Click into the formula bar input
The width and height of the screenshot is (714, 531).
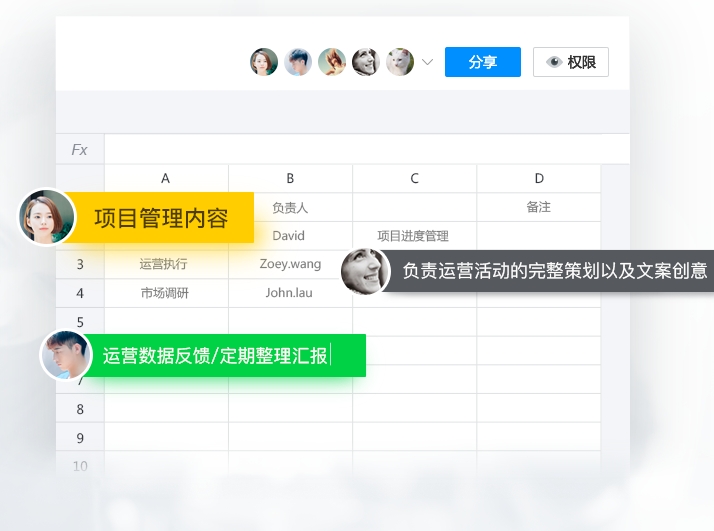point(367,149)
